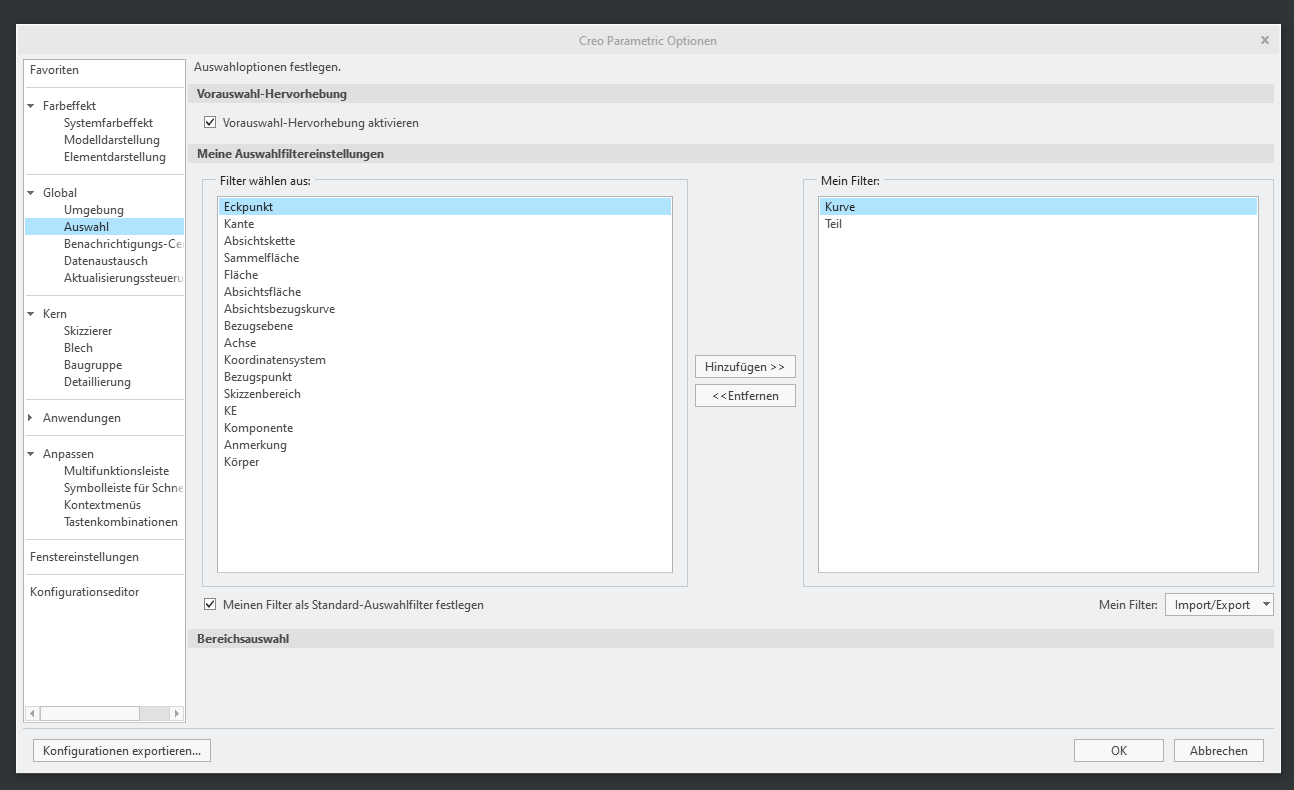Disable Vorauswahl-Hervorhebung aktivieren
Image resolution: width=1294 pixels, height=790 pixels.
click(x=209, y=122)
